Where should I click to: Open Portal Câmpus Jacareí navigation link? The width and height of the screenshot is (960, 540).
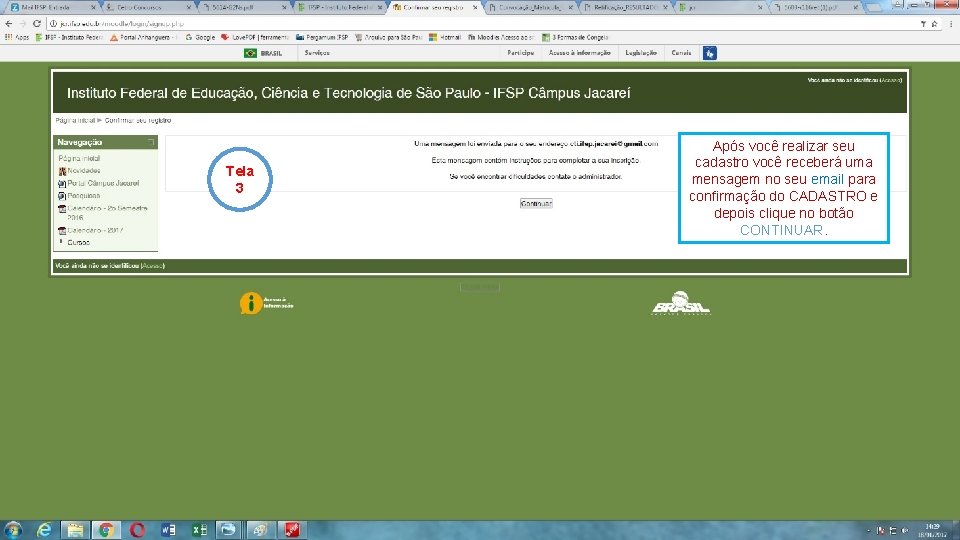point(103,183)
